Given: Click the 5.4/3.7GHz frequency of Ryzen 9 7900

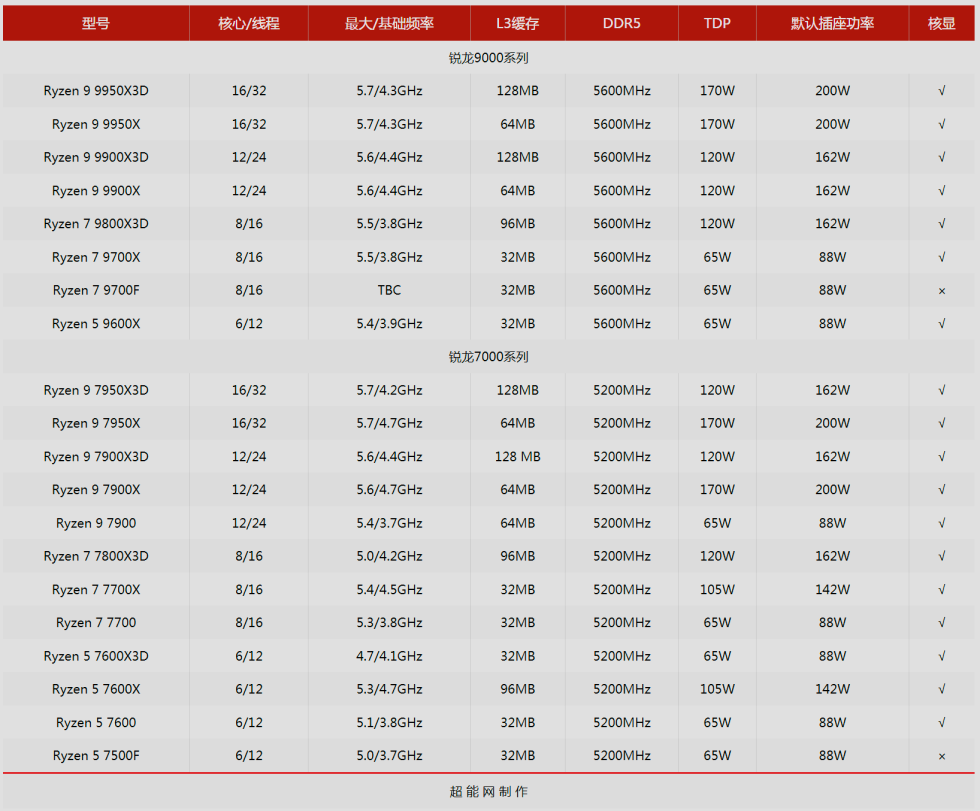Looking at the screenshot, I should click(389, 524).
